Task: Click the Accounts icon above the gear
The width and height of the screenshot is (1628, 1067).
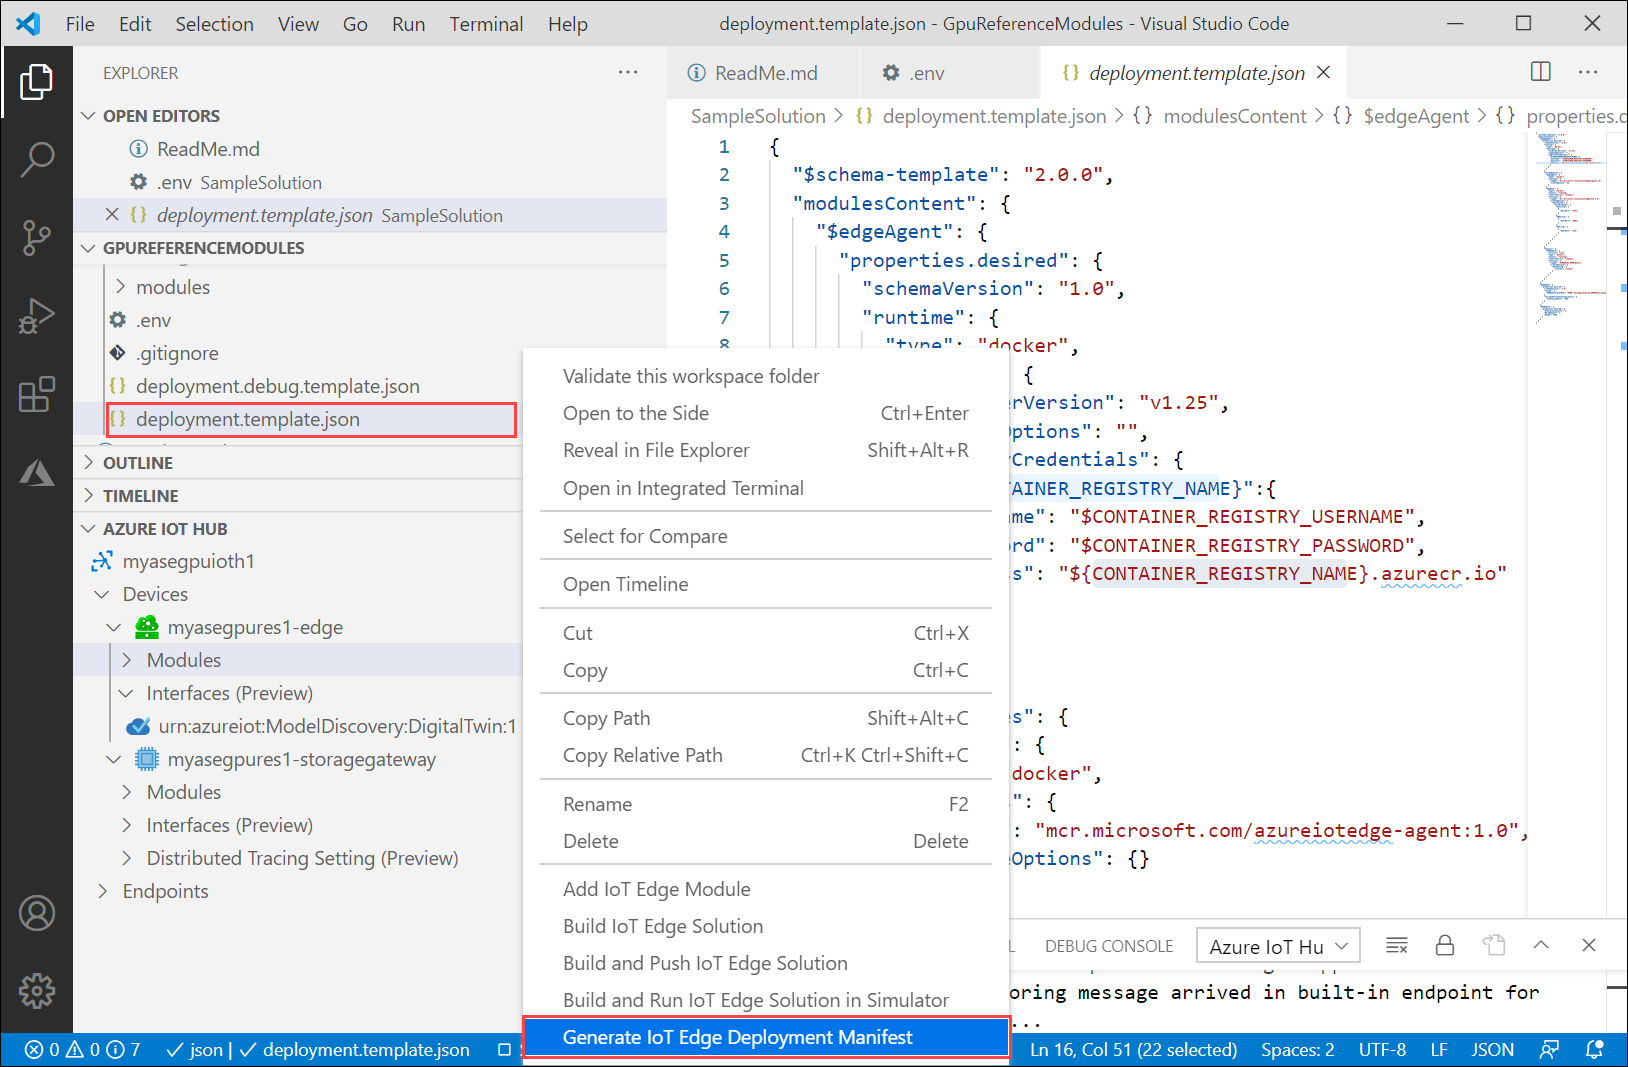Action: pos(37,912)
